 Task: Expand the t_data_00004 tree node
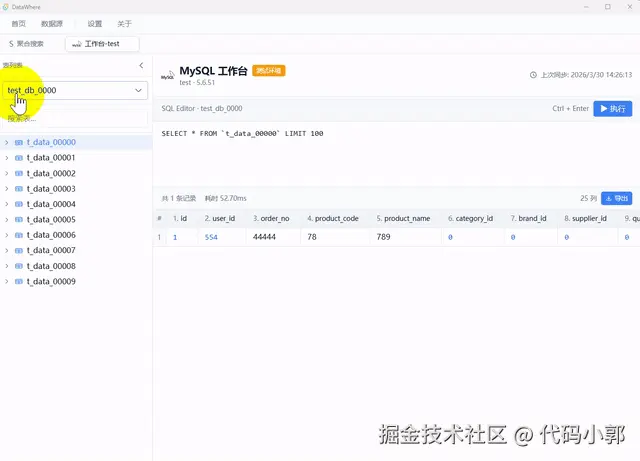click(7, 204)
